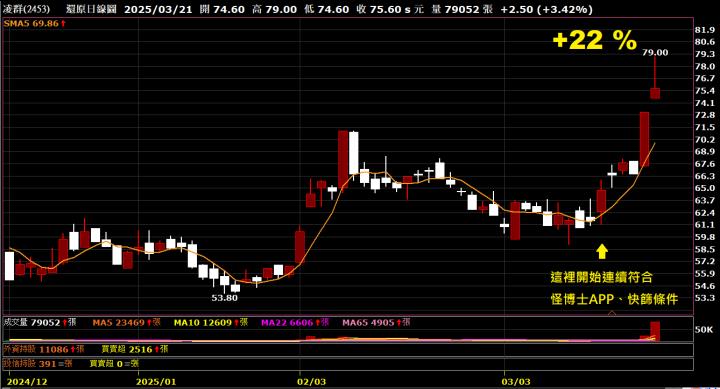Click the 03/03 date axis marker
The width and height of the screenshot is (720, 389).
(x=516, y=382)
